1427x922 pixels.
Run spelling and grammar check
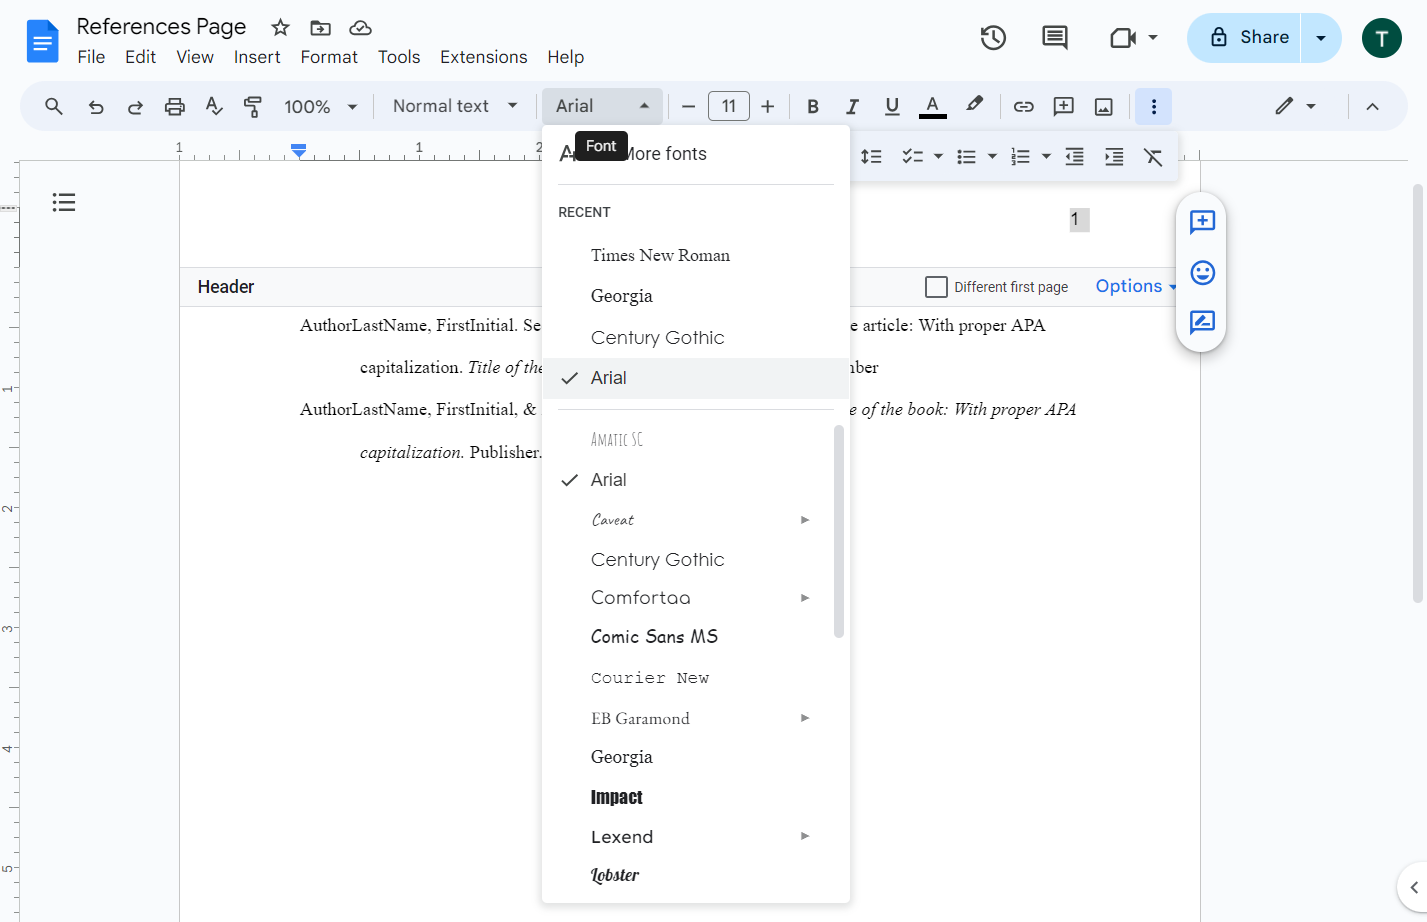click(x=214, y=106)
